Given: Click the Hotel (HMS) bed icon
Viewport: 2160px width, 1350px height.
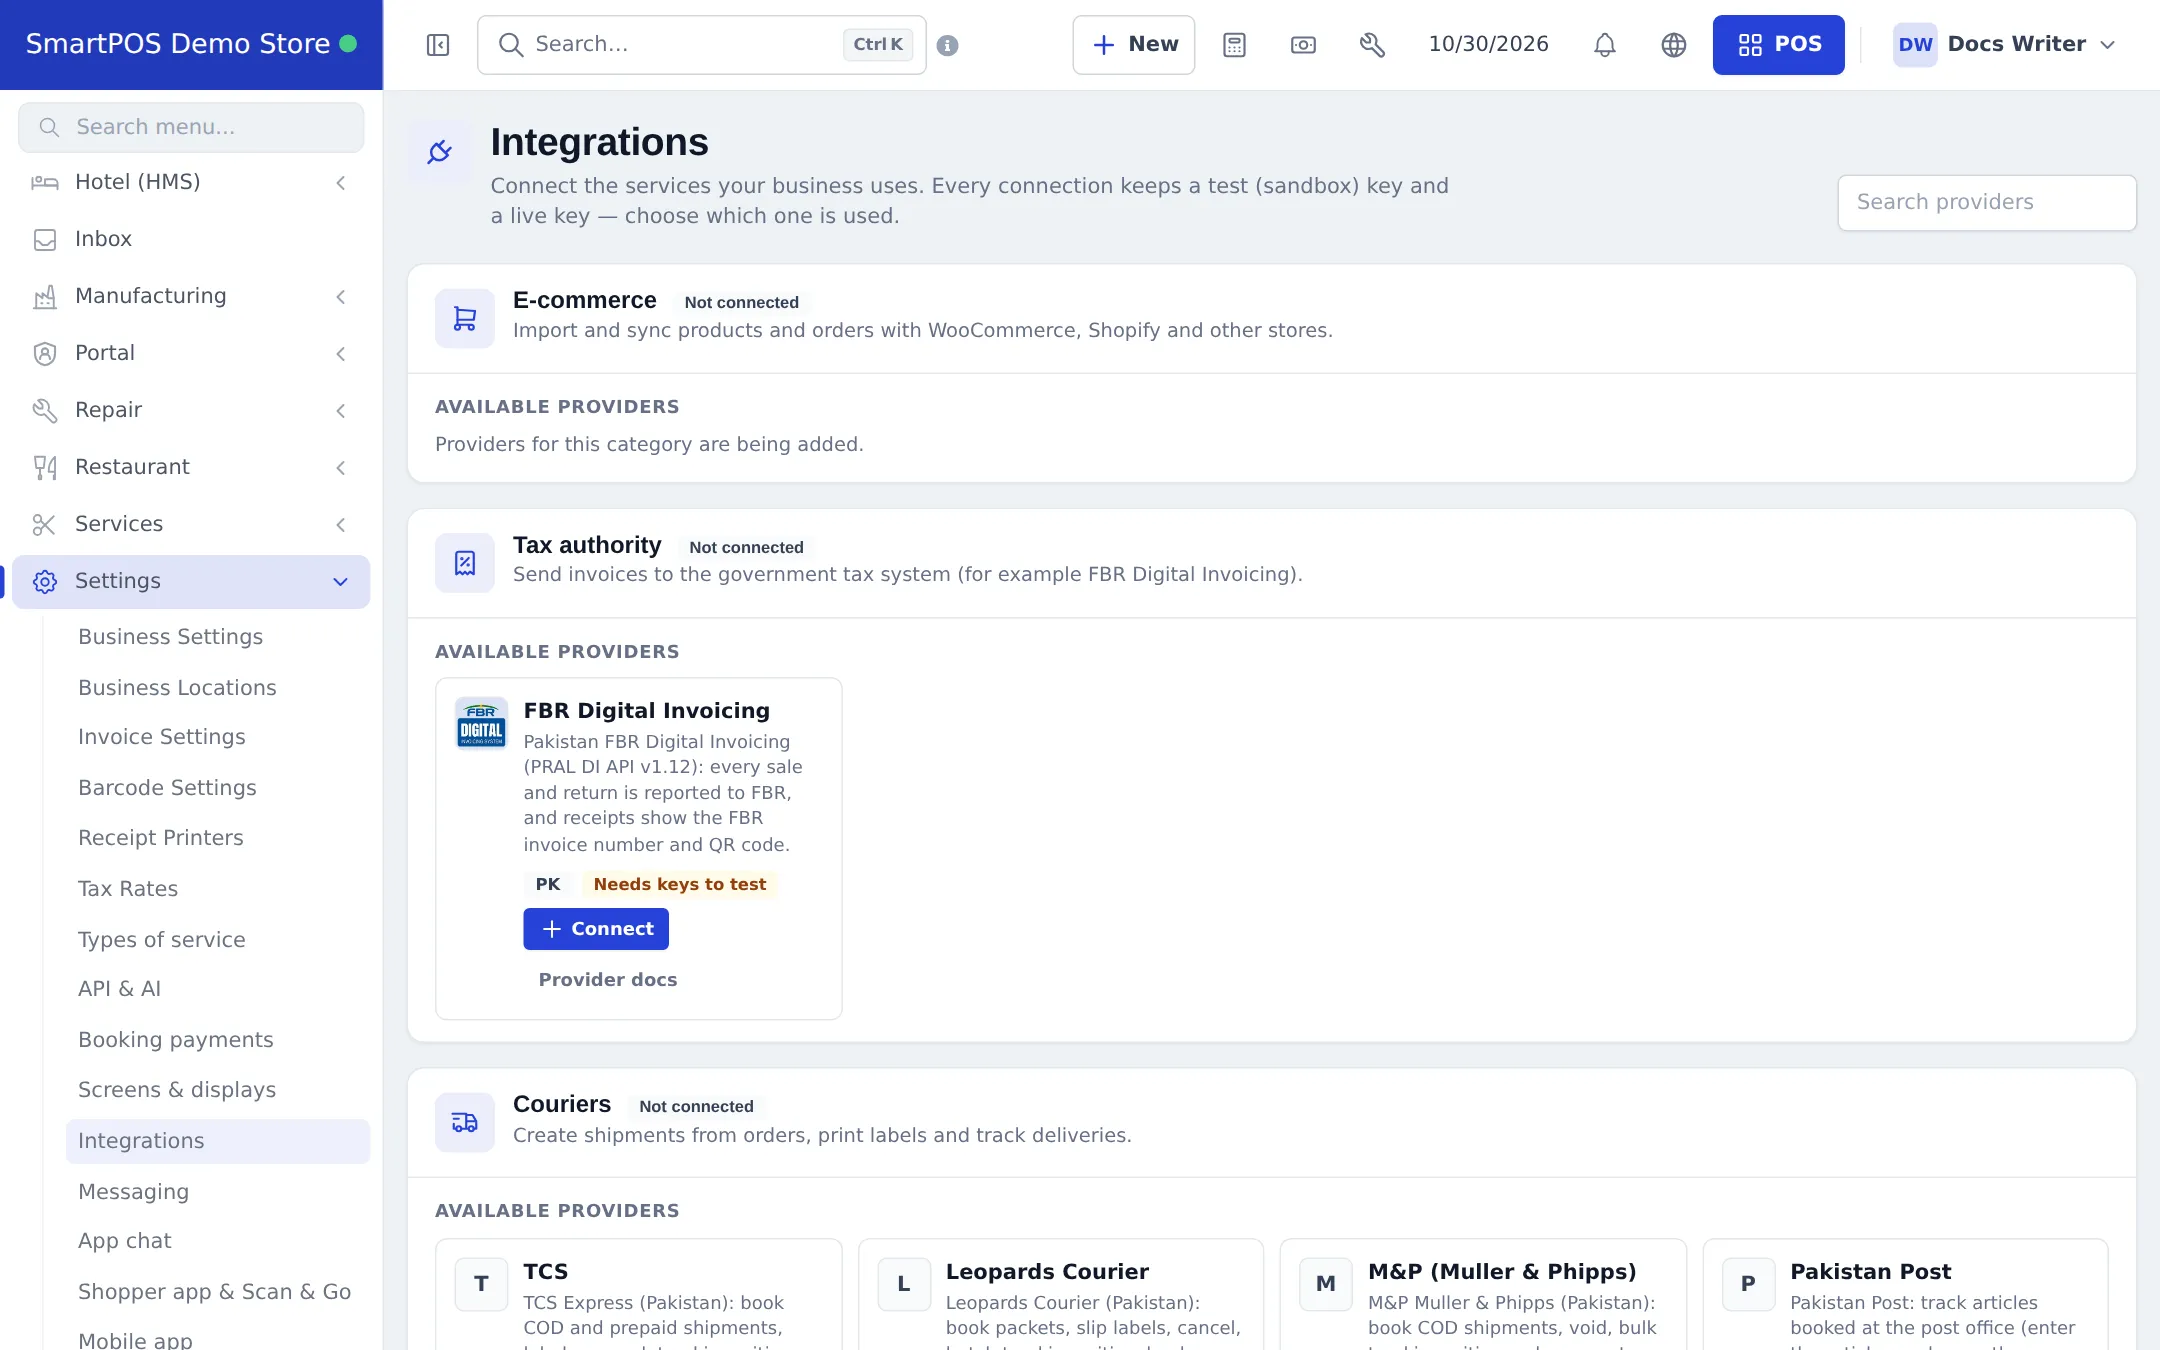Looking at the screenshot, I should coord(45,182).
